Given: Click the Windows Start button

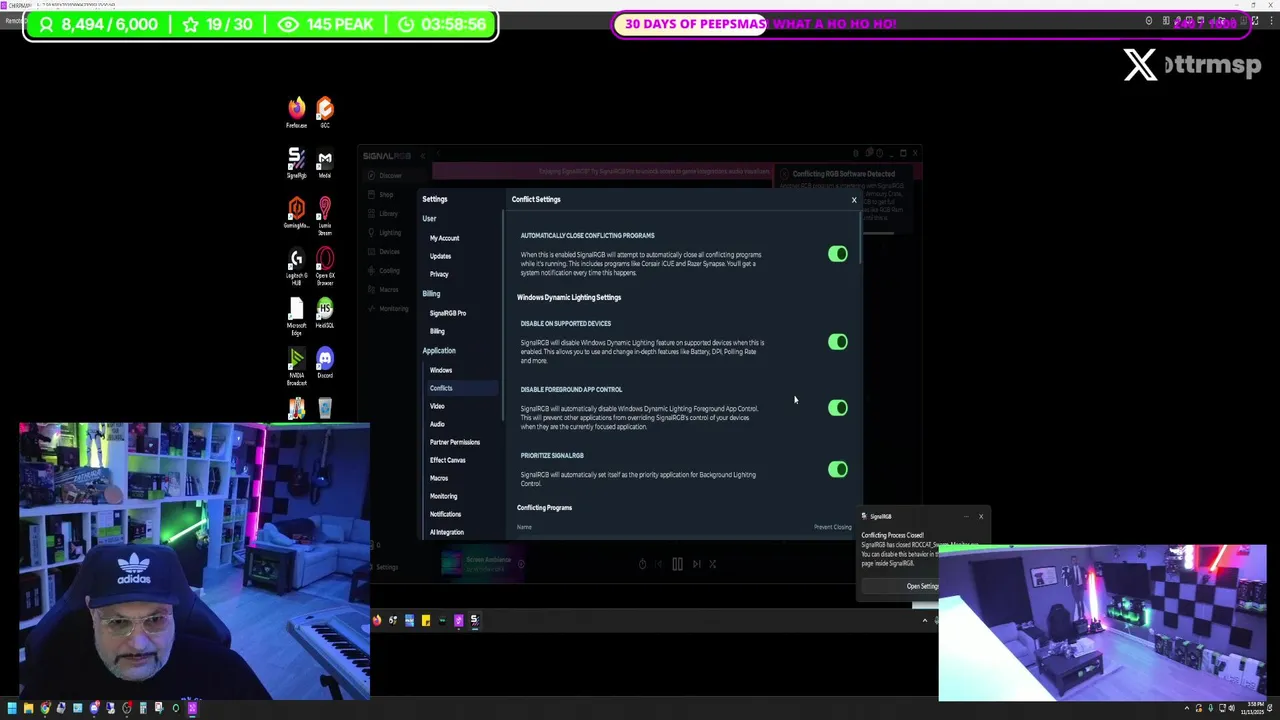Looking at the screenshot, I should coord(12,708).
